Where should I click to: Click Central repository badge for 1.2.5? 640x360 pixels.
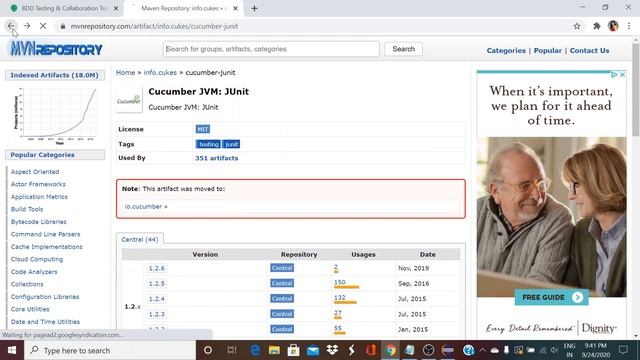(282, 283)
